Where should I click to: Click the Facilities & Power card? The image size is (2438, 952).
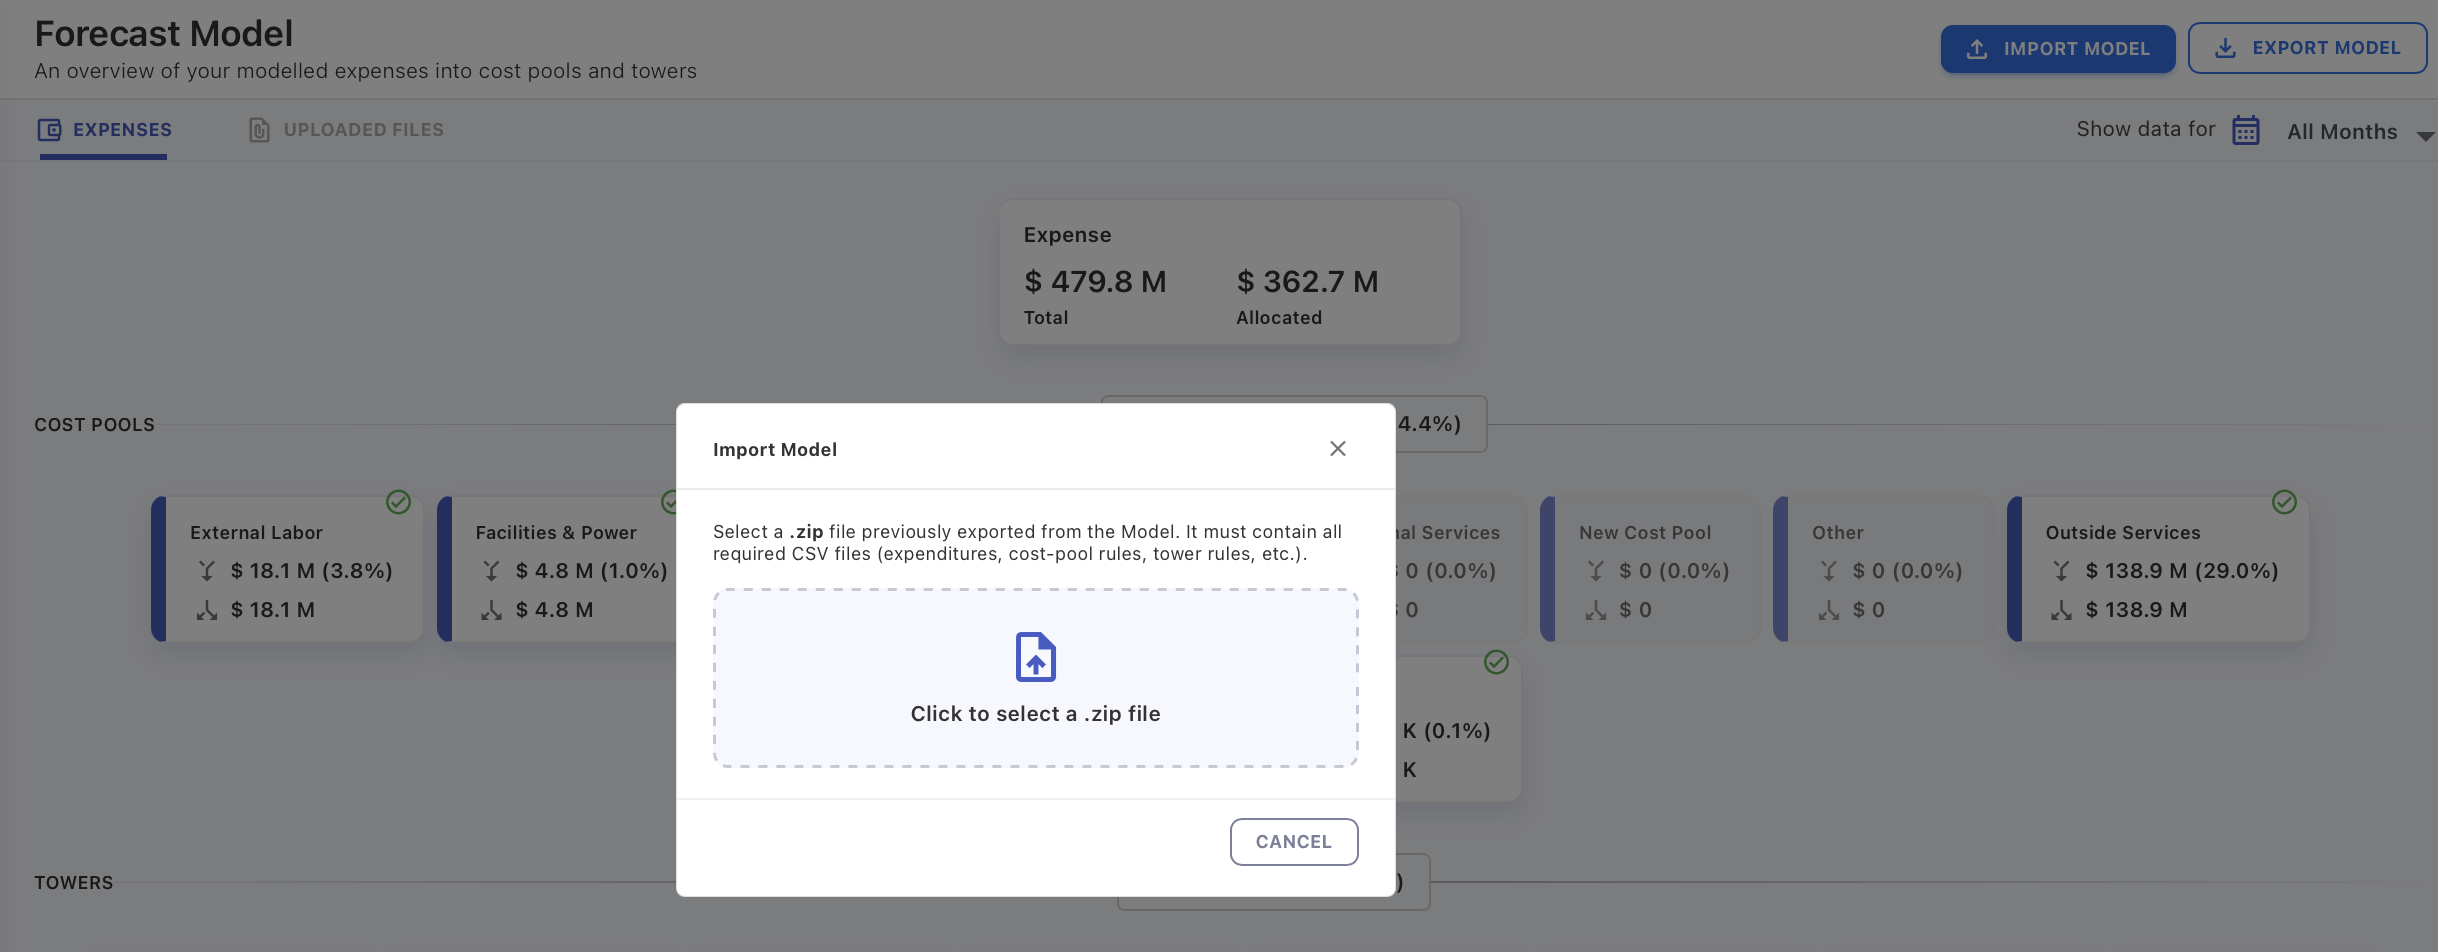pos(560,569)
